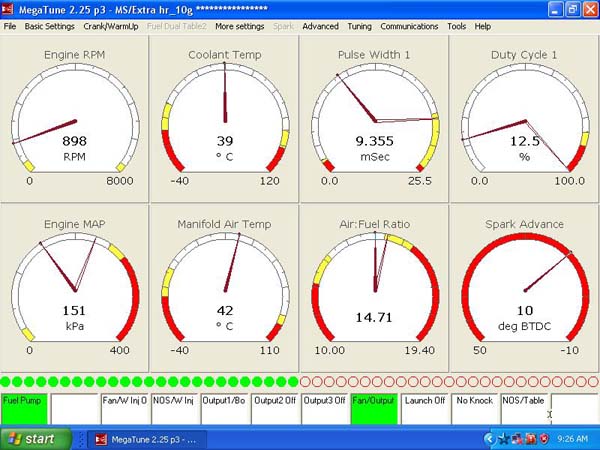This screenshot has width=600, height=450.
Task: Click the green Fan/Output status indicator
Action: click(x=374, y=409)
